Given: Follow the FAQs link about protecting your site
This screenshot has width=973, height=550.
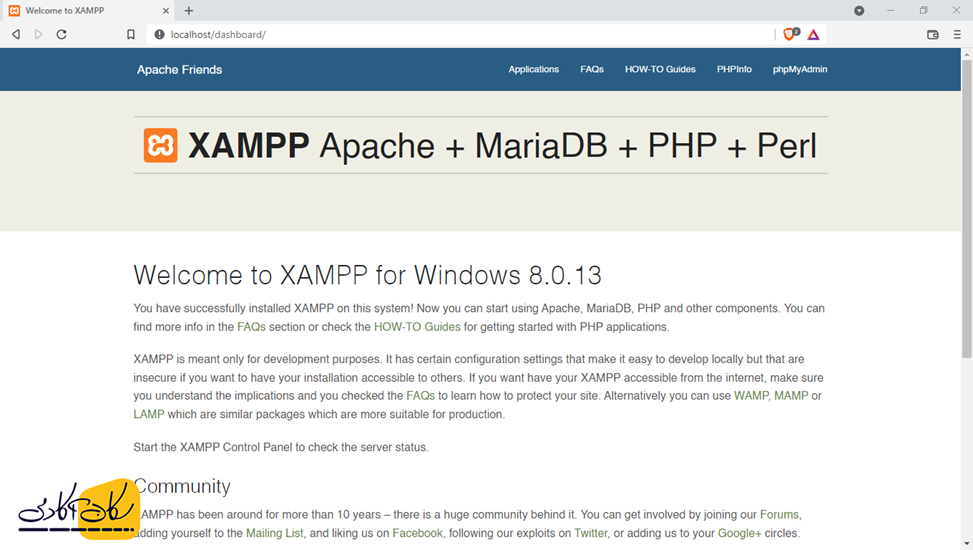Looking at the screenshot, I should 420,396.
